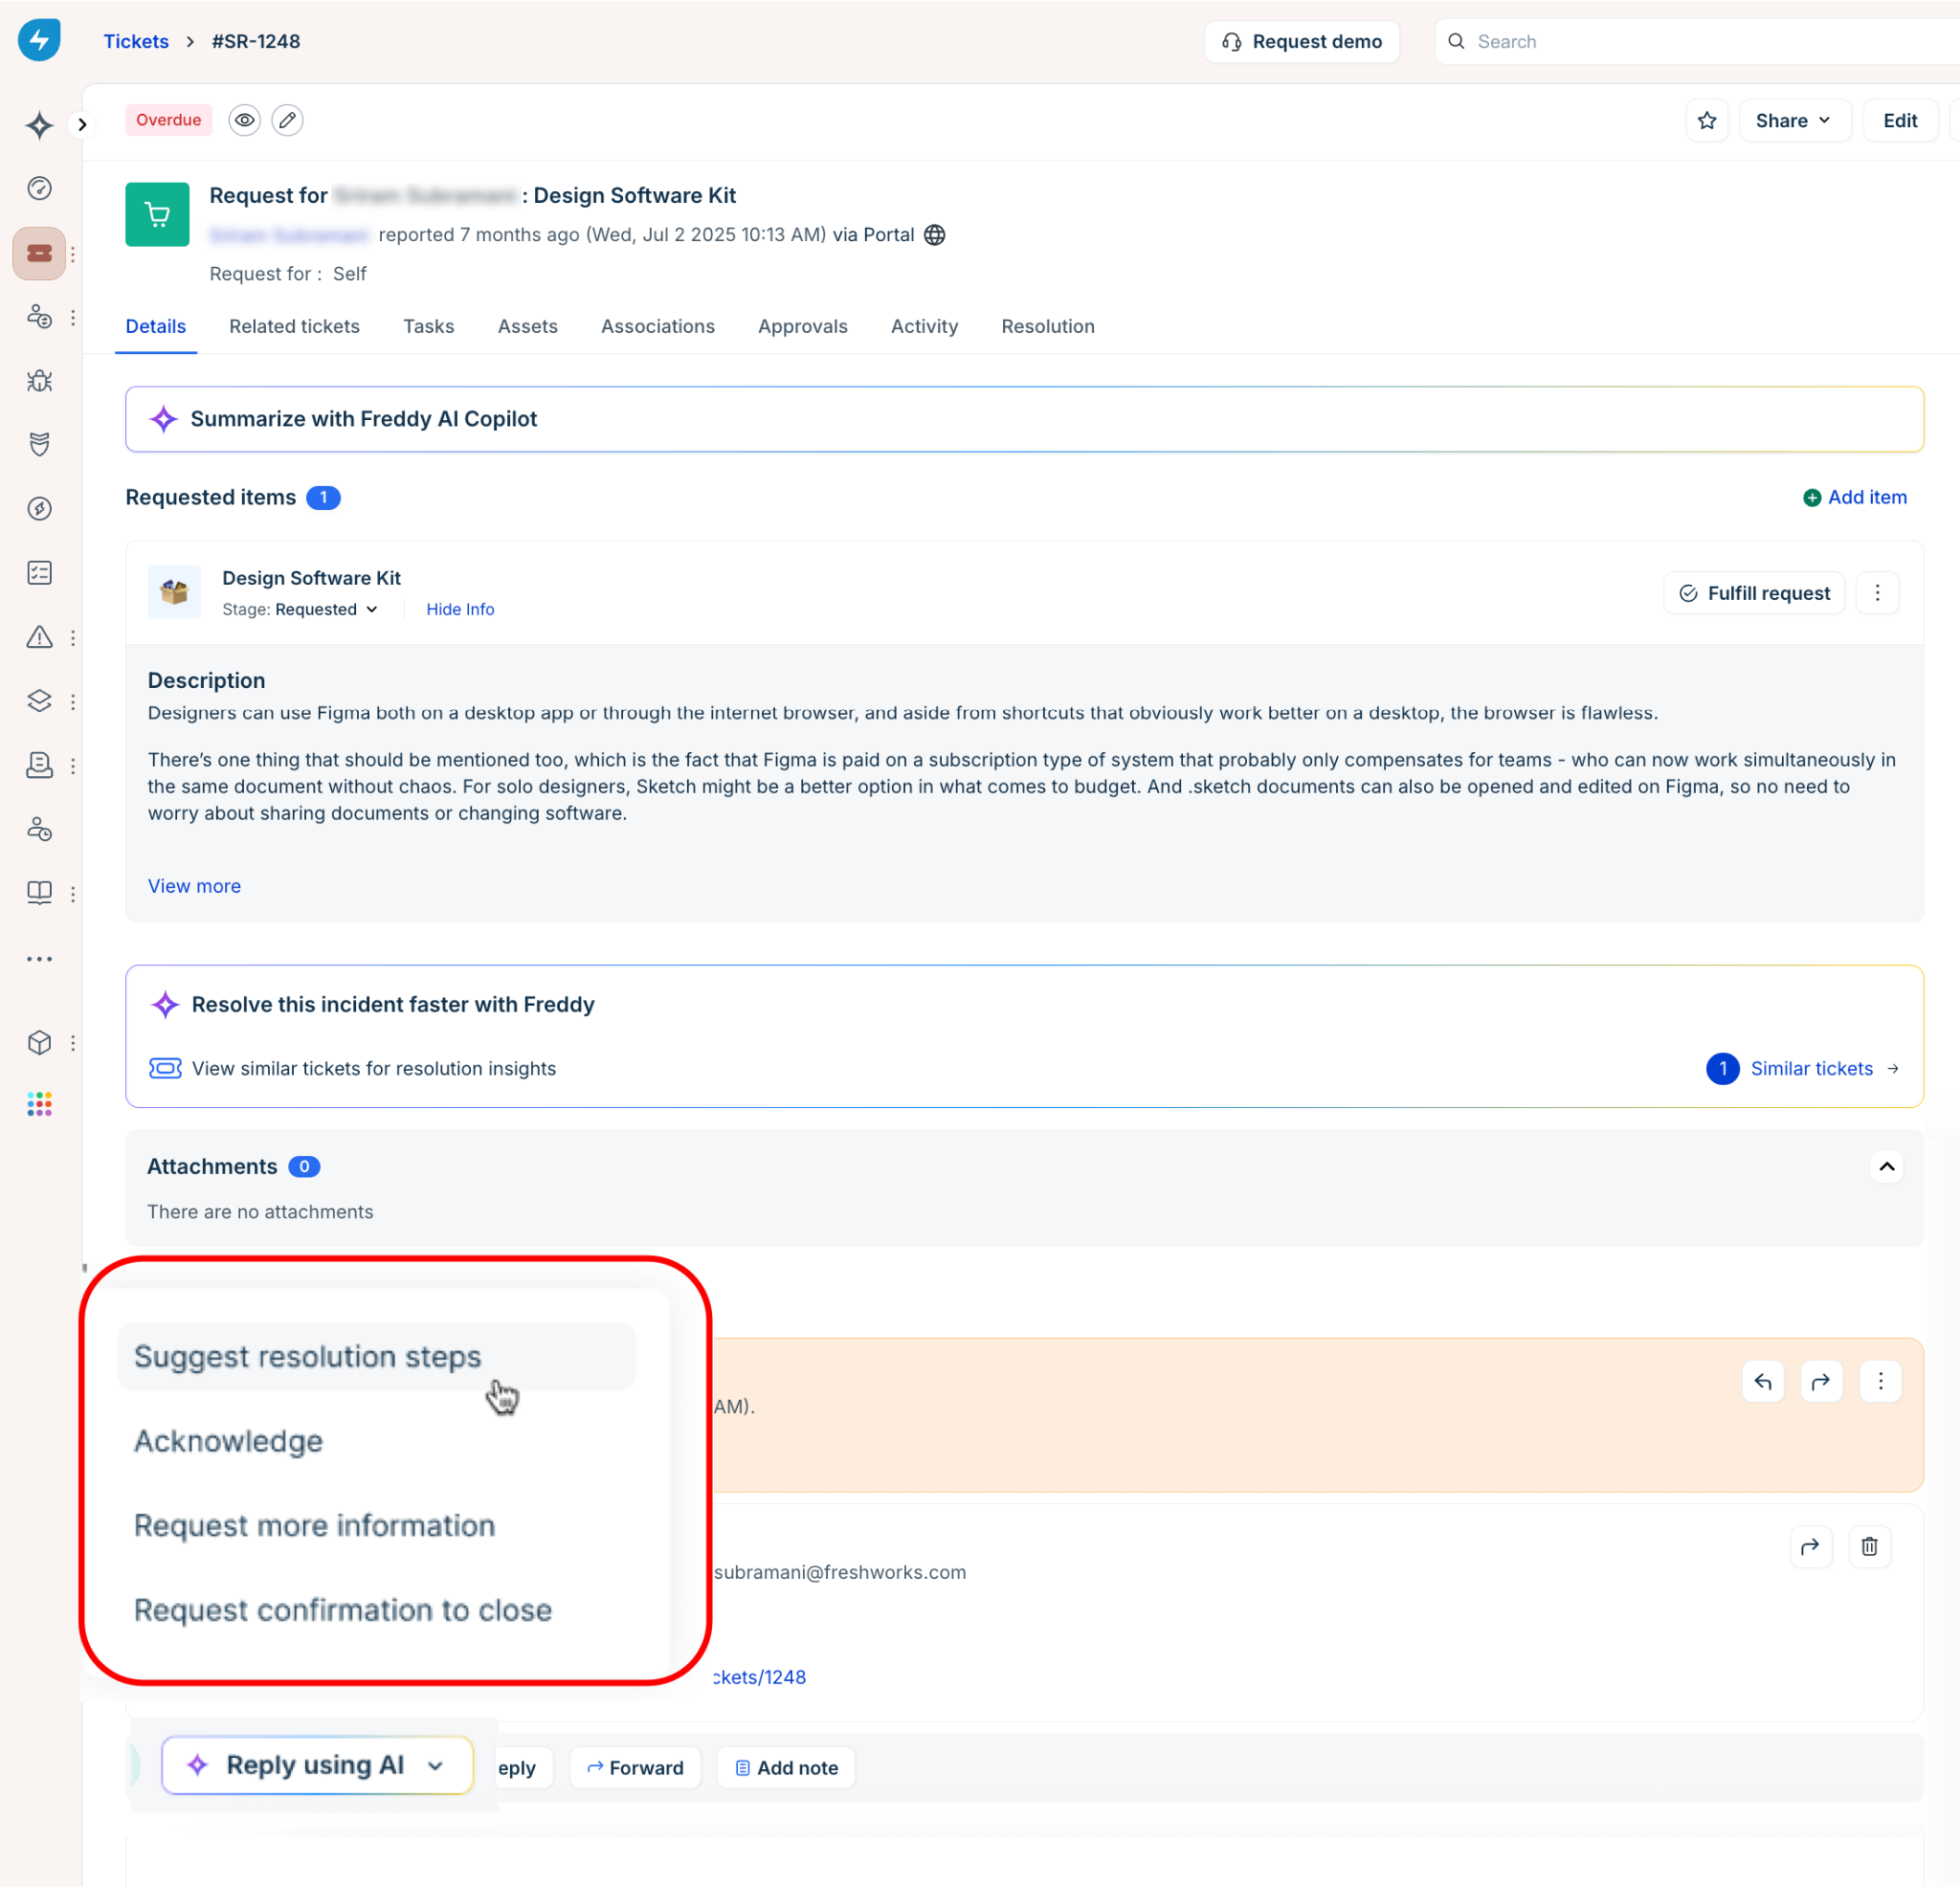Open the colorful apps grid icon
Screen dimensions: 1960x1887
tap(39, 1104)
